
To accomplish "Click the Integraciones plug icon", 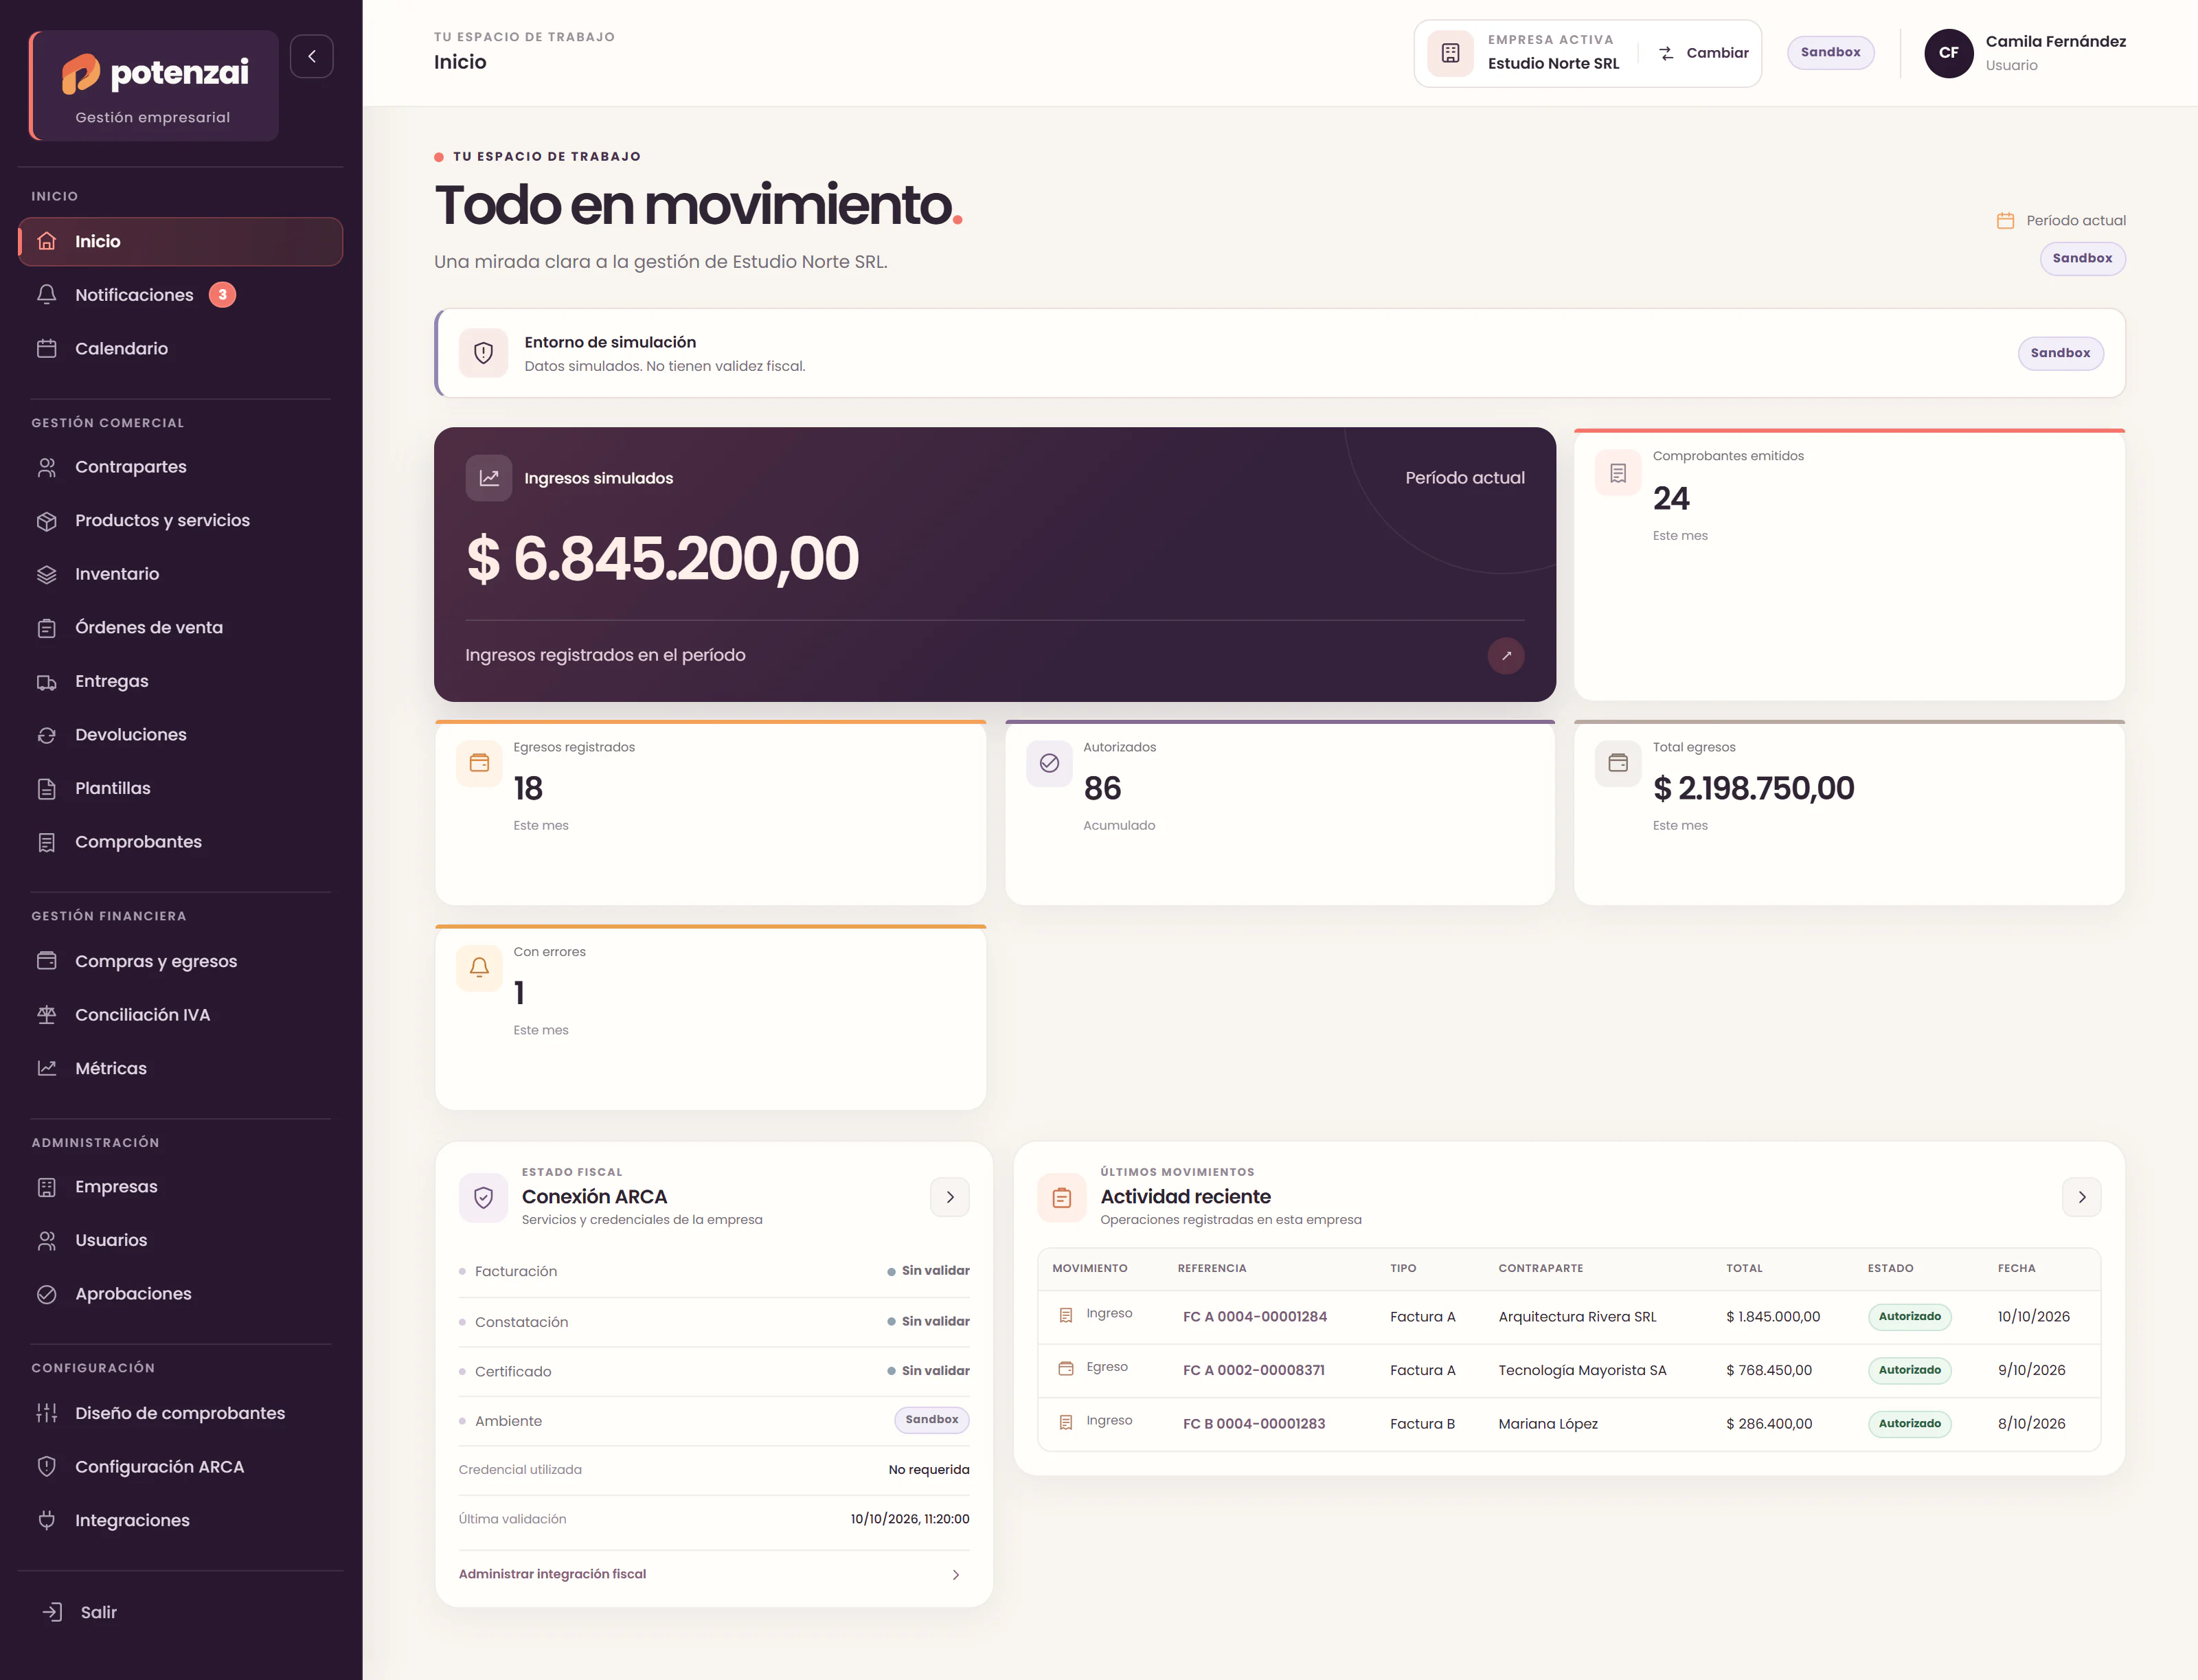I will click(47, 1520).
